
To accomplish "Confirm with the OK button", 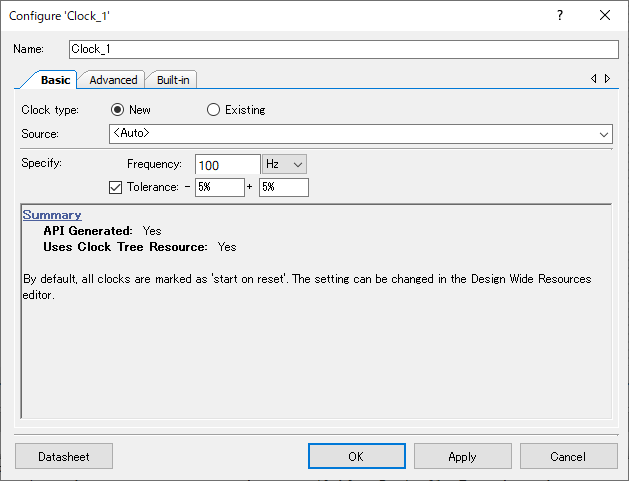I will (x=357, y=456).
